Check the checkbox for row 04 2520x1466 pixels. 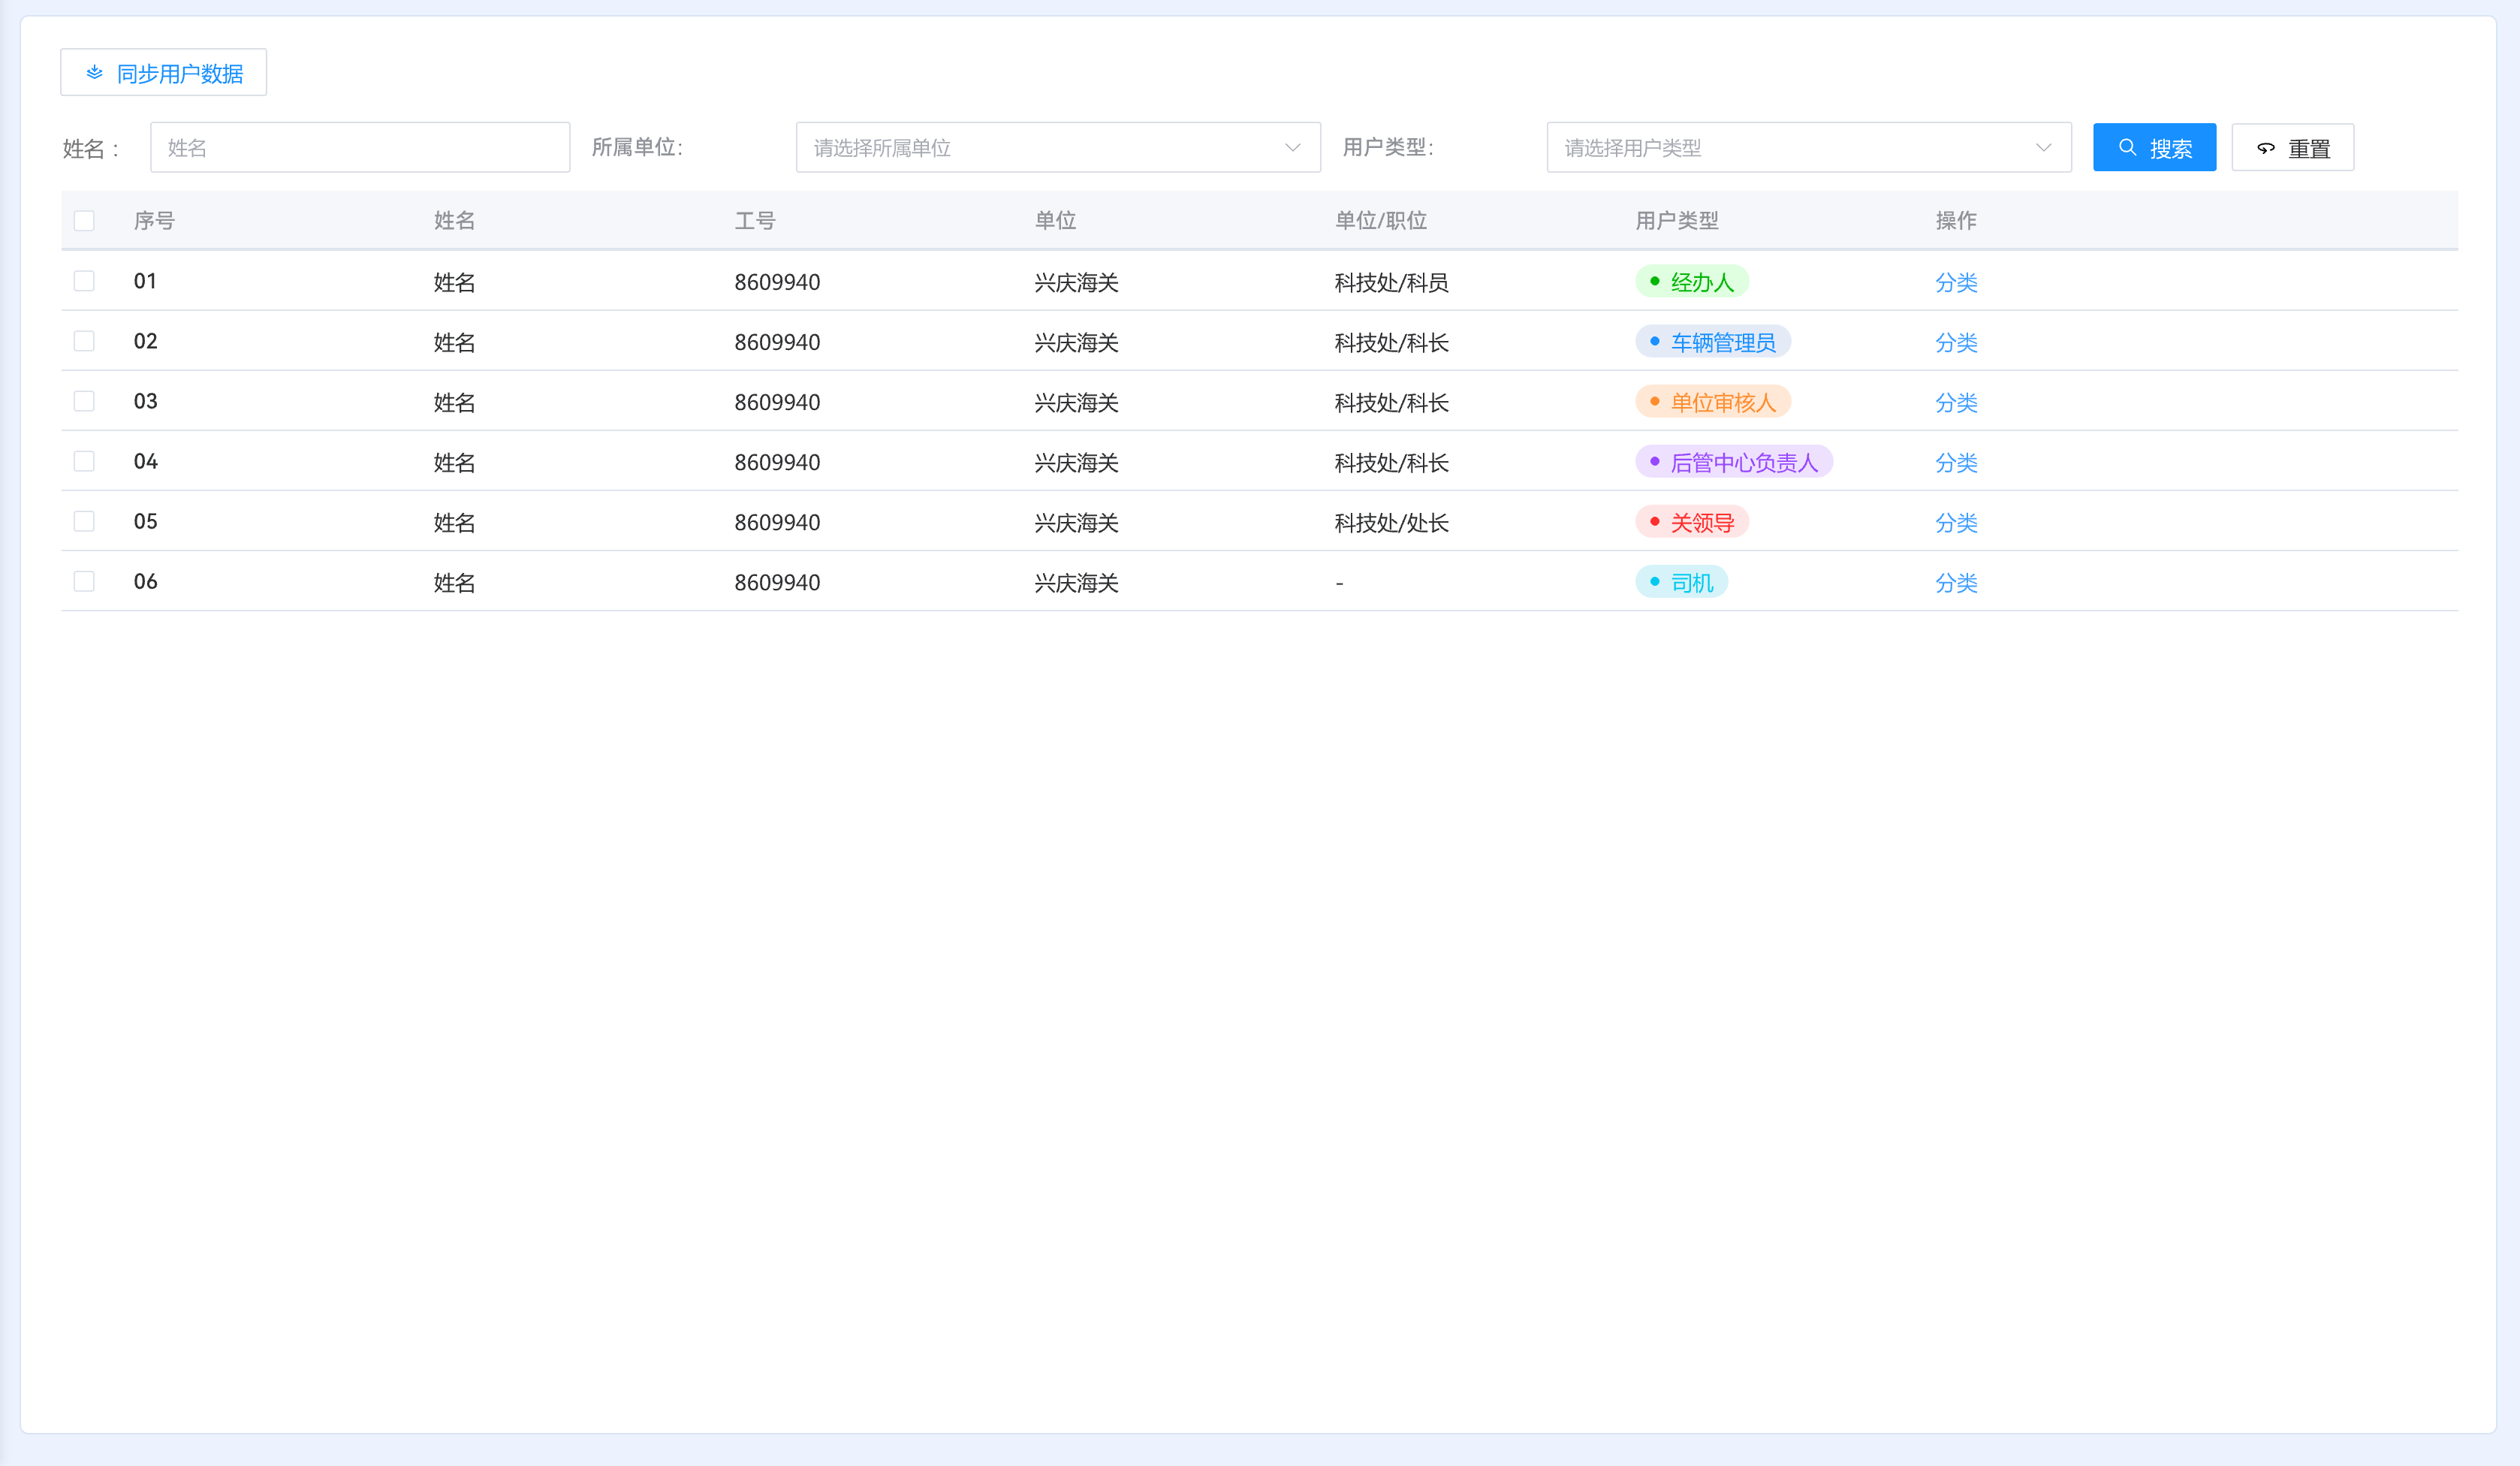84,461
